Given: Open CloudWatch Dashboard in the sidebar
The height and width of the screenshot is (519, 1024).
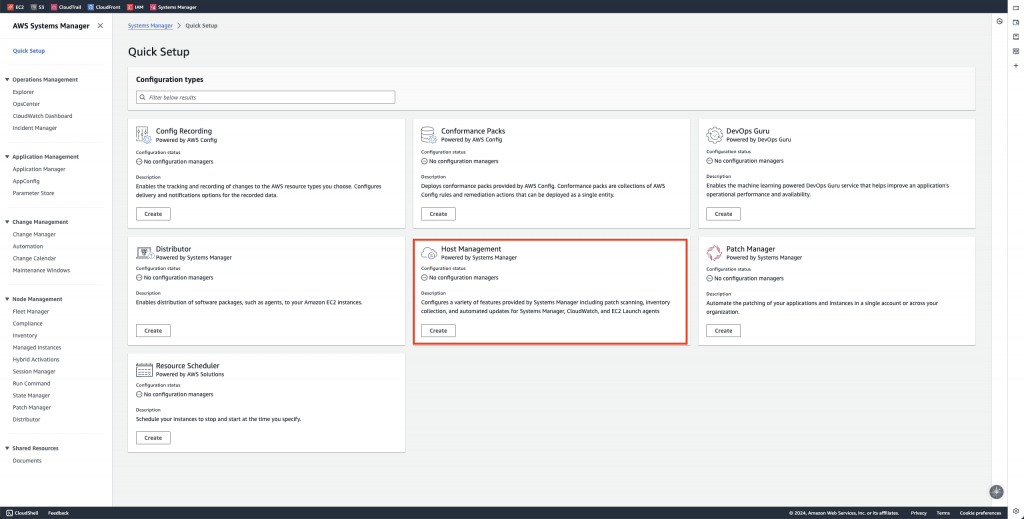Looking at the screenshot, I should pos(42,116).
